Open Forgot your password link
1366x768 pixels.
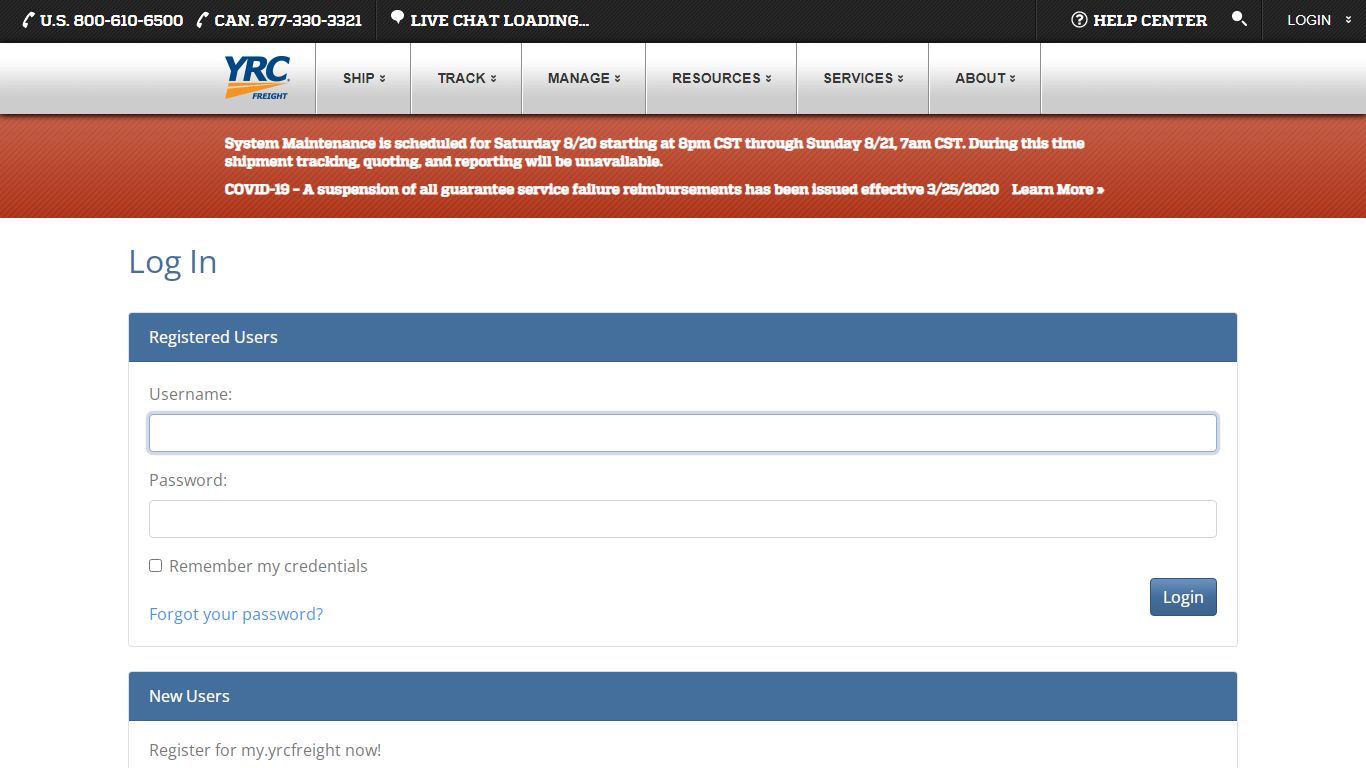click(x=236, y=614)
